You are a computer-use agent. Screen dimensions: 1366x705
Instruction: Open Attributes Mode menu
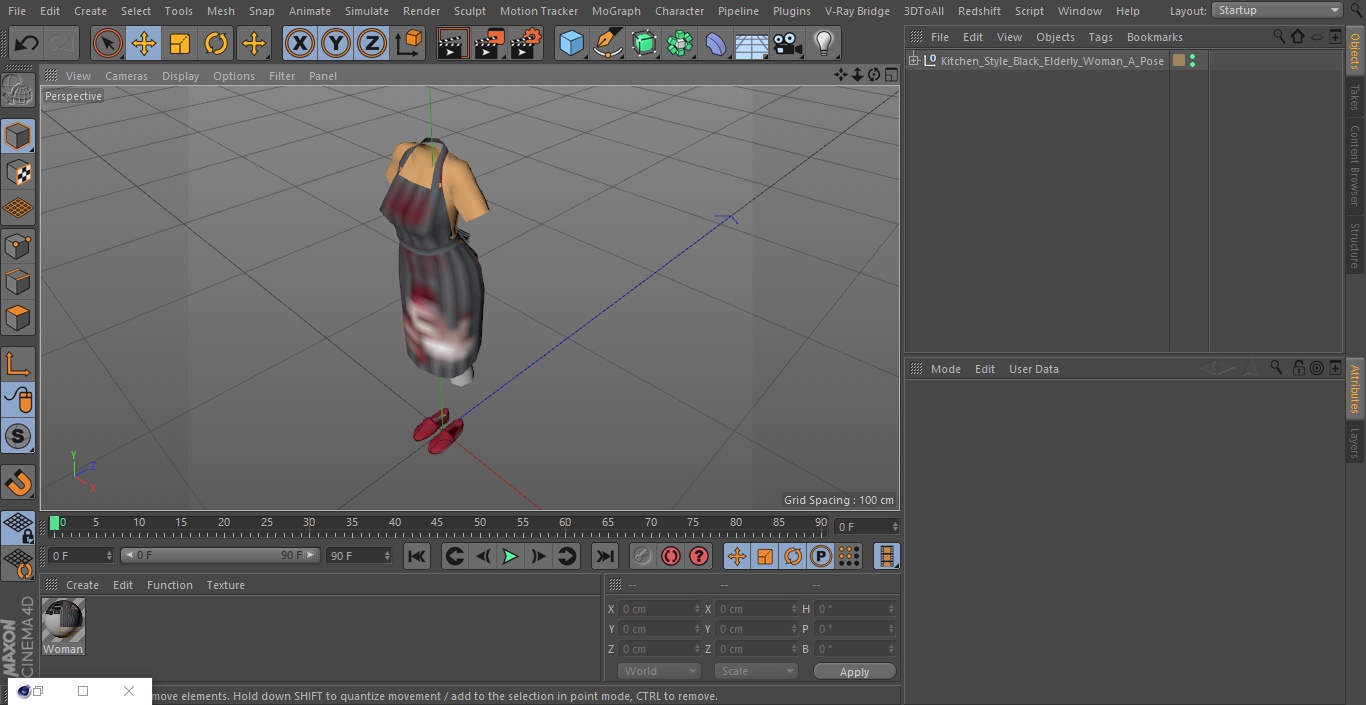(x=945, y=369)
